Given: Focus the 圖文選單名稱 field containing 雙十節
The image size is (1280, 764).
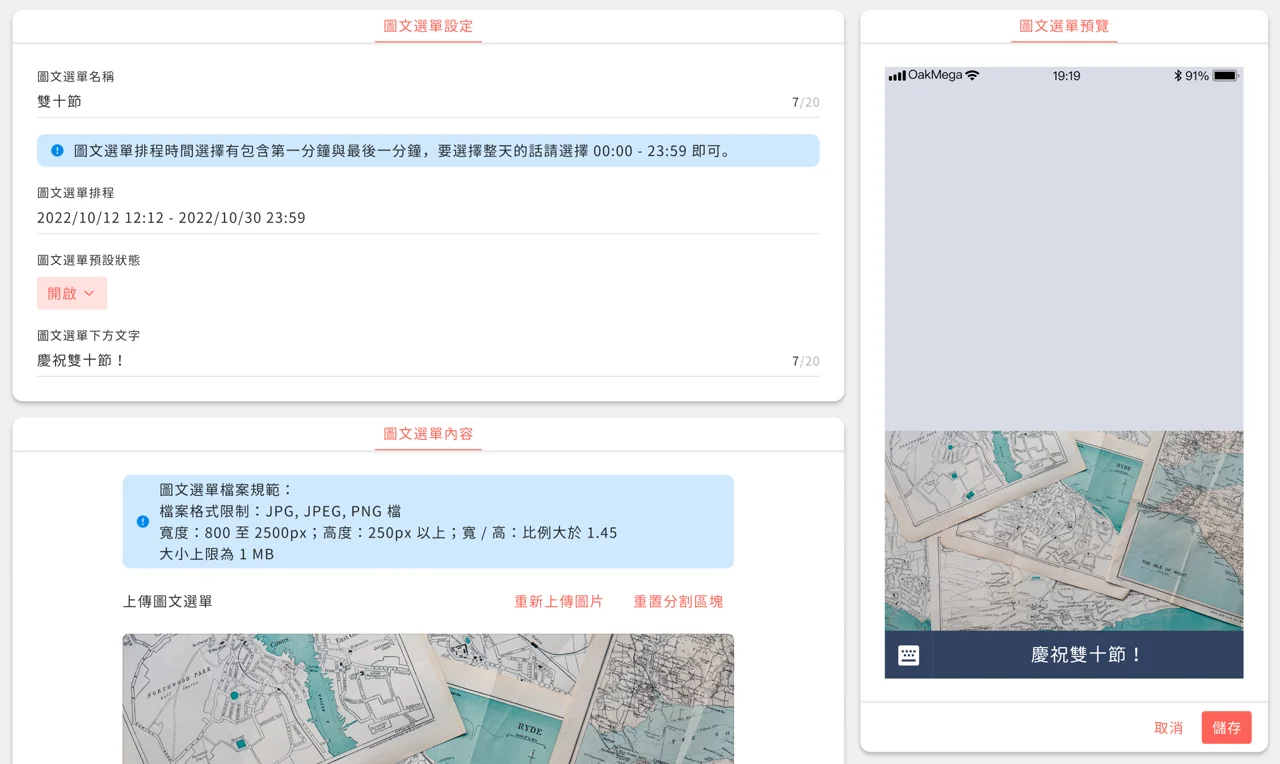Looking at the screenshot, I should coord(428,102).
